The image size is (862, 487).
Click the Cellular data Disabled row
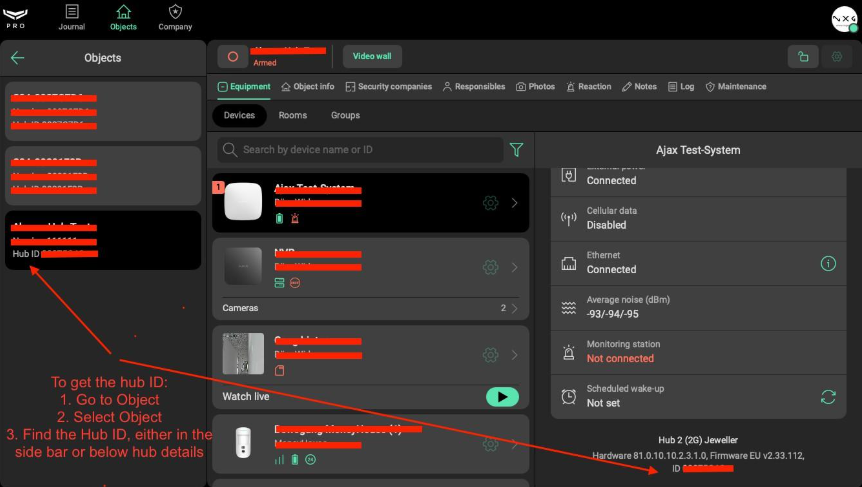698,219
